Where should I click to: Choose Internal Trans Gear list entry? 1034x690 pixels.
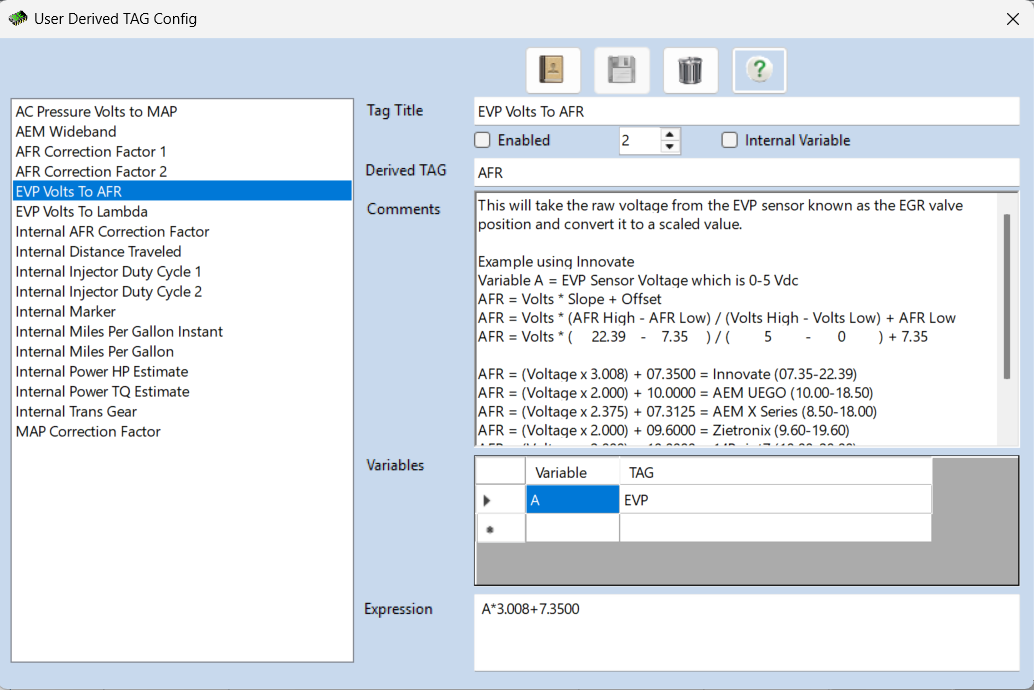(x=76, y=411)
